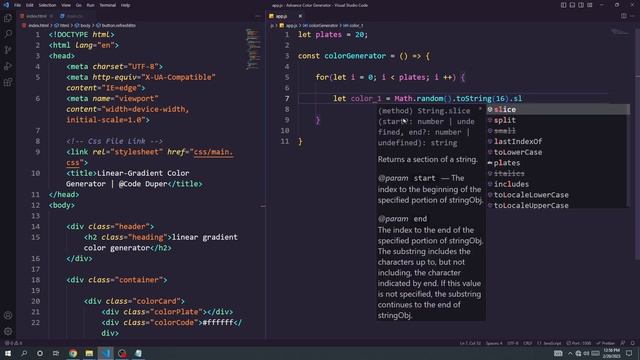
Task: Open more actions for app.js editor group
Action: click(633, 16)
